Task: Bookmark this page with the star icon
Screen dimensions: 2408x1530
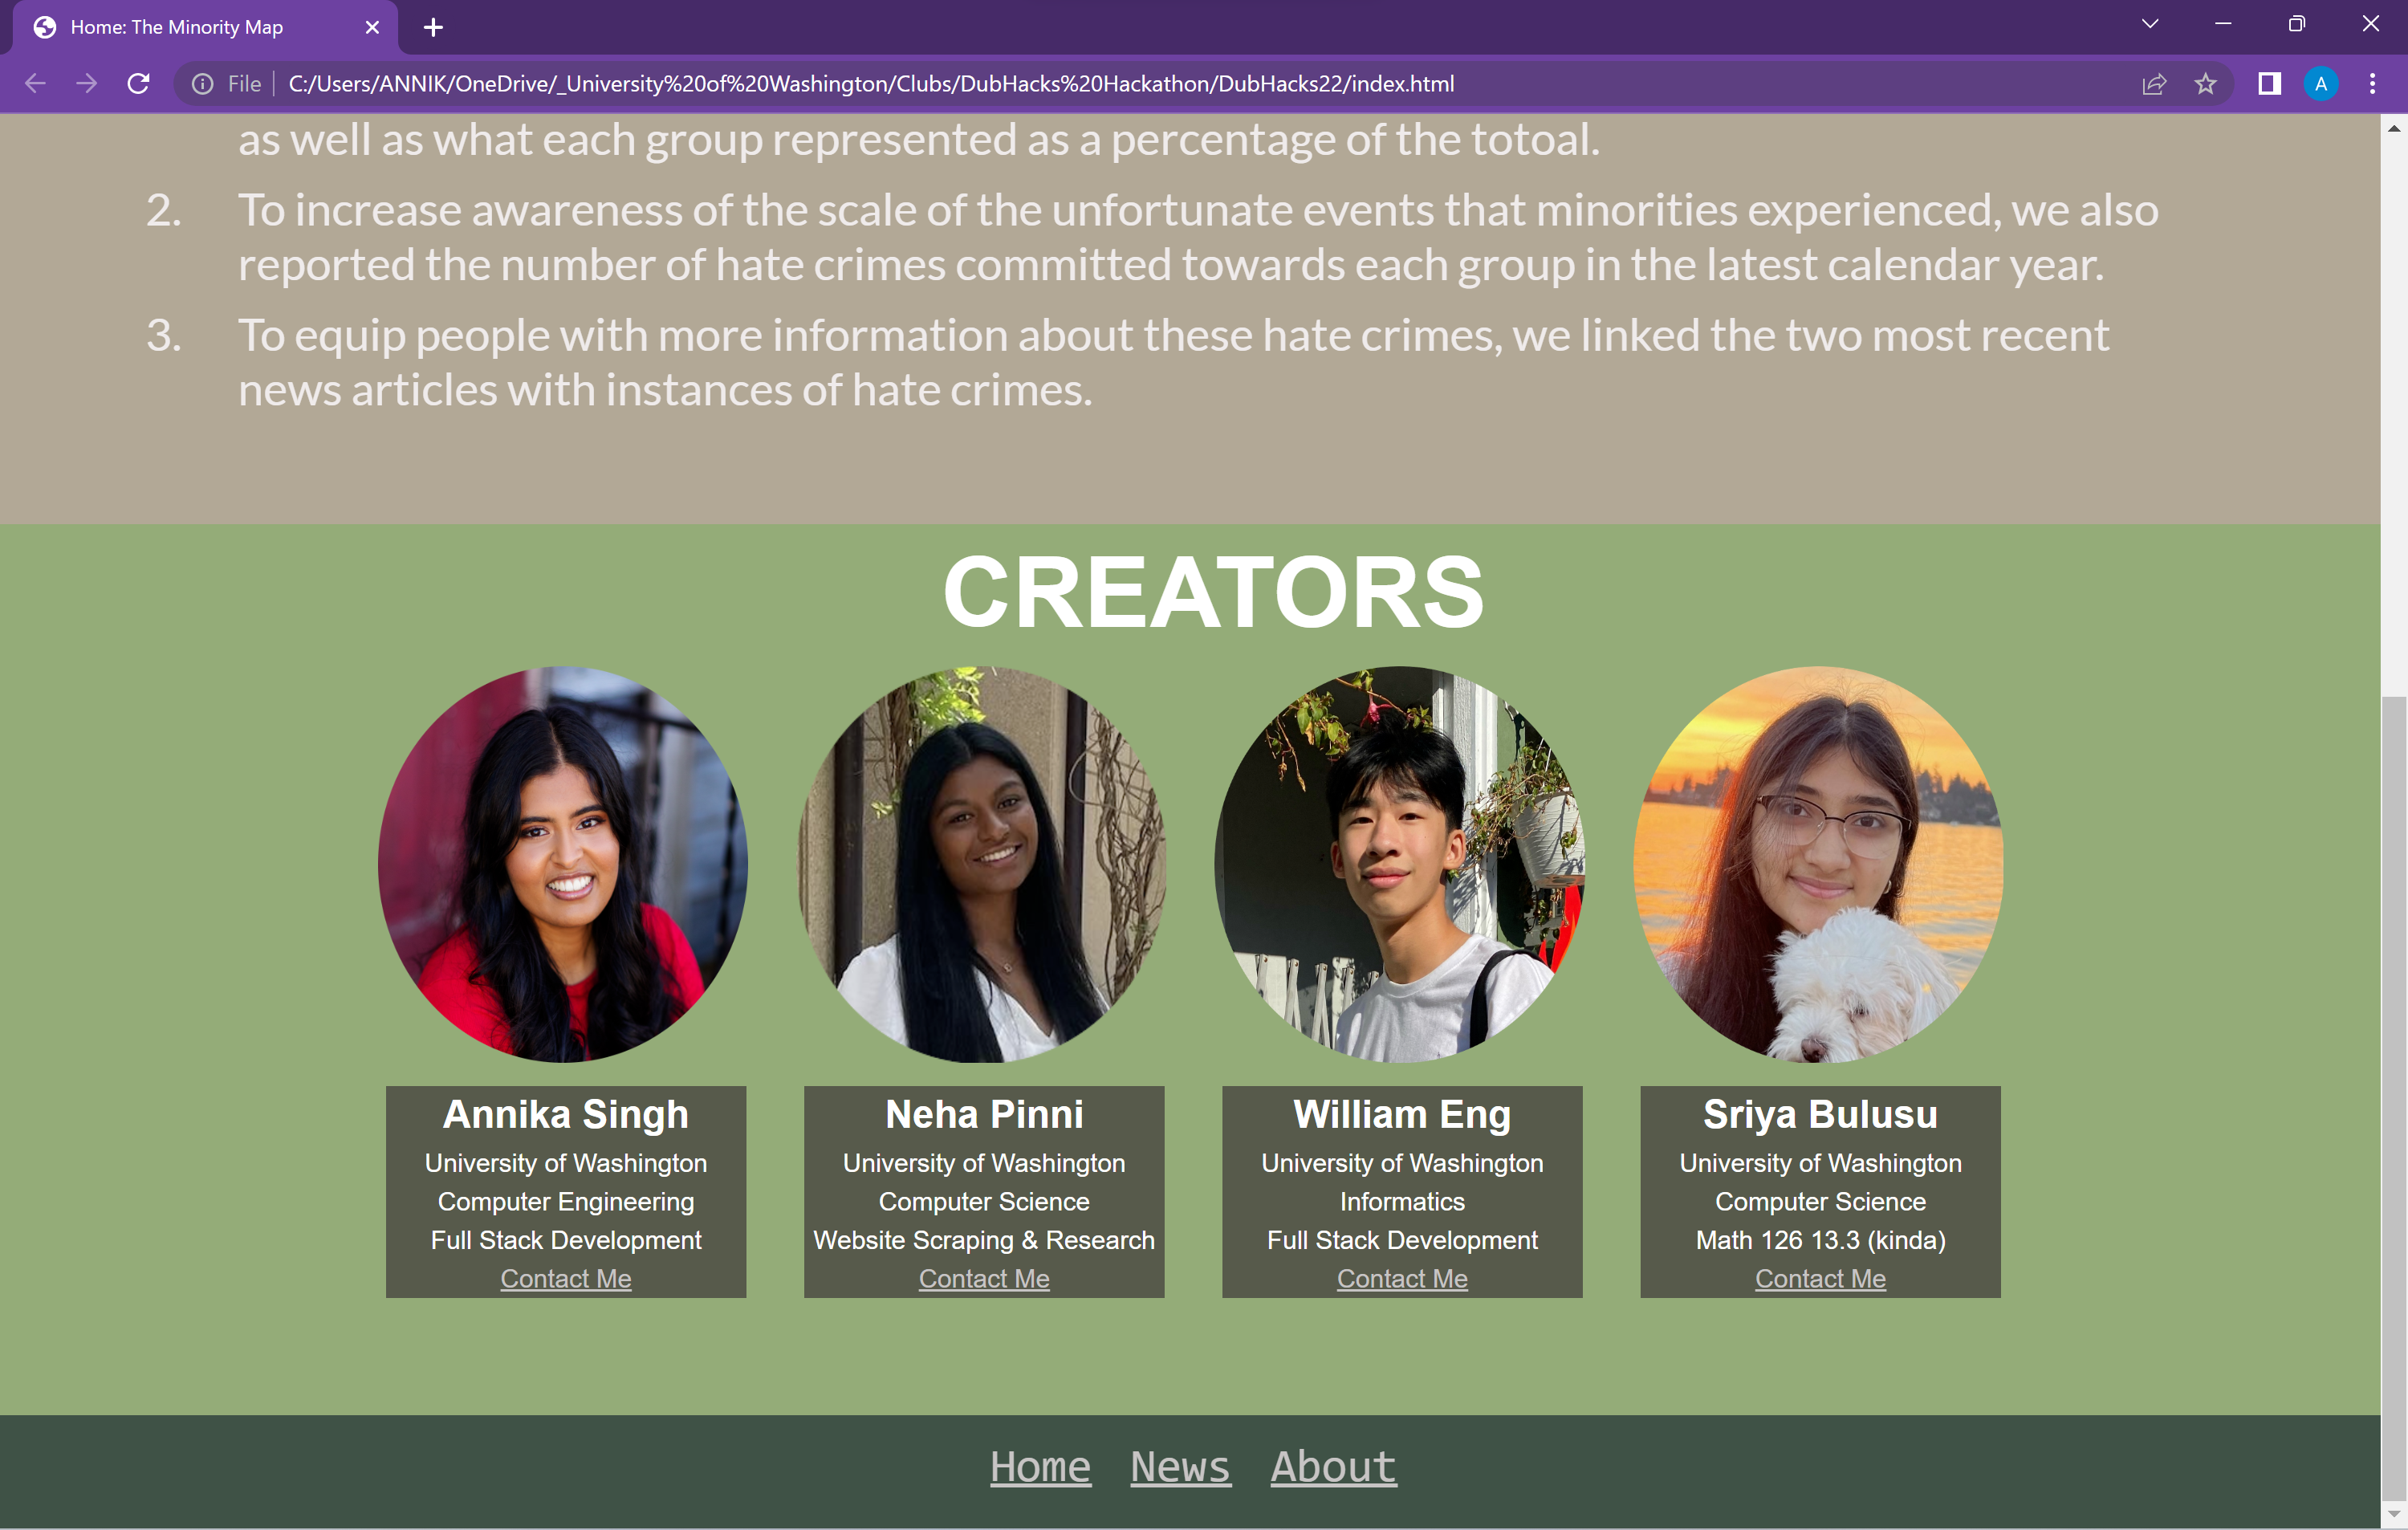Action: pos(2206,84)
